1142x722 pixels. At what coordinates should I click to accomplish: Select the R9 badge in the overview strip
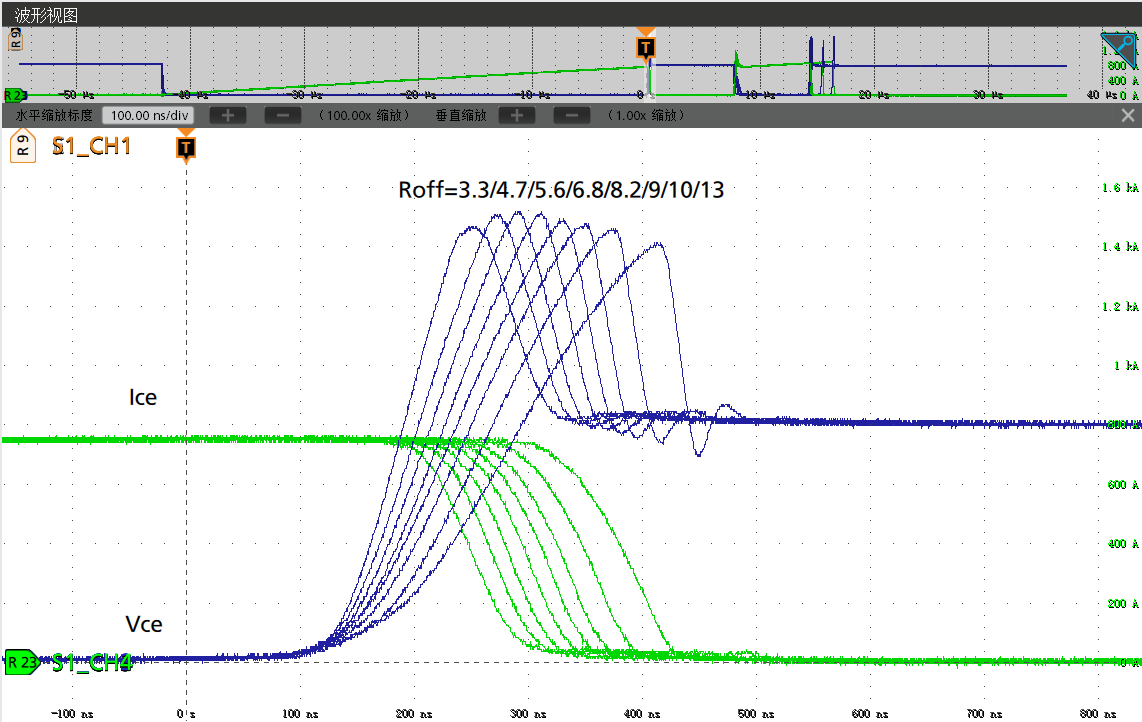click(15, 40)
